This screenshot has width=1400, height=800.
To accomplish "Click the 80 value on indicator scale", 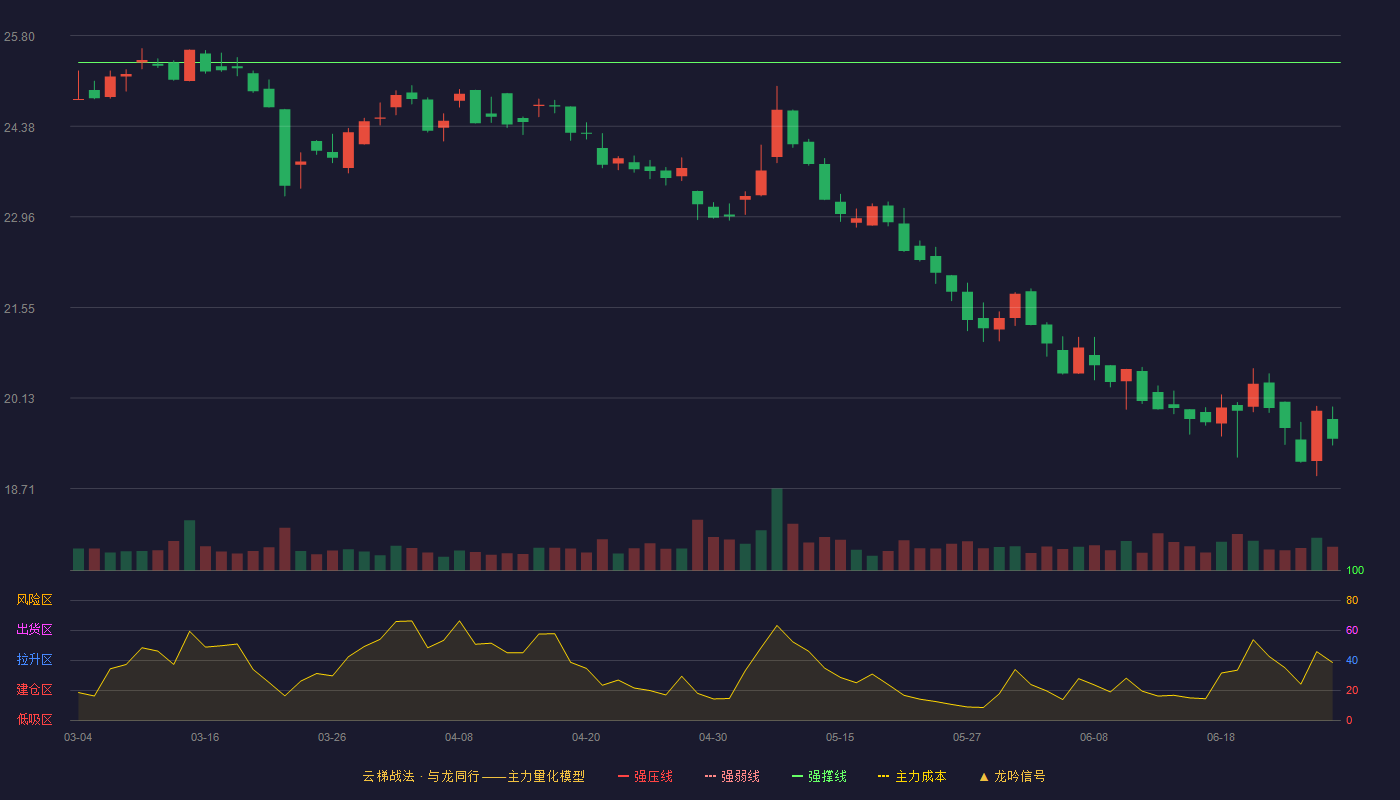I will (x=1352, y=600).
